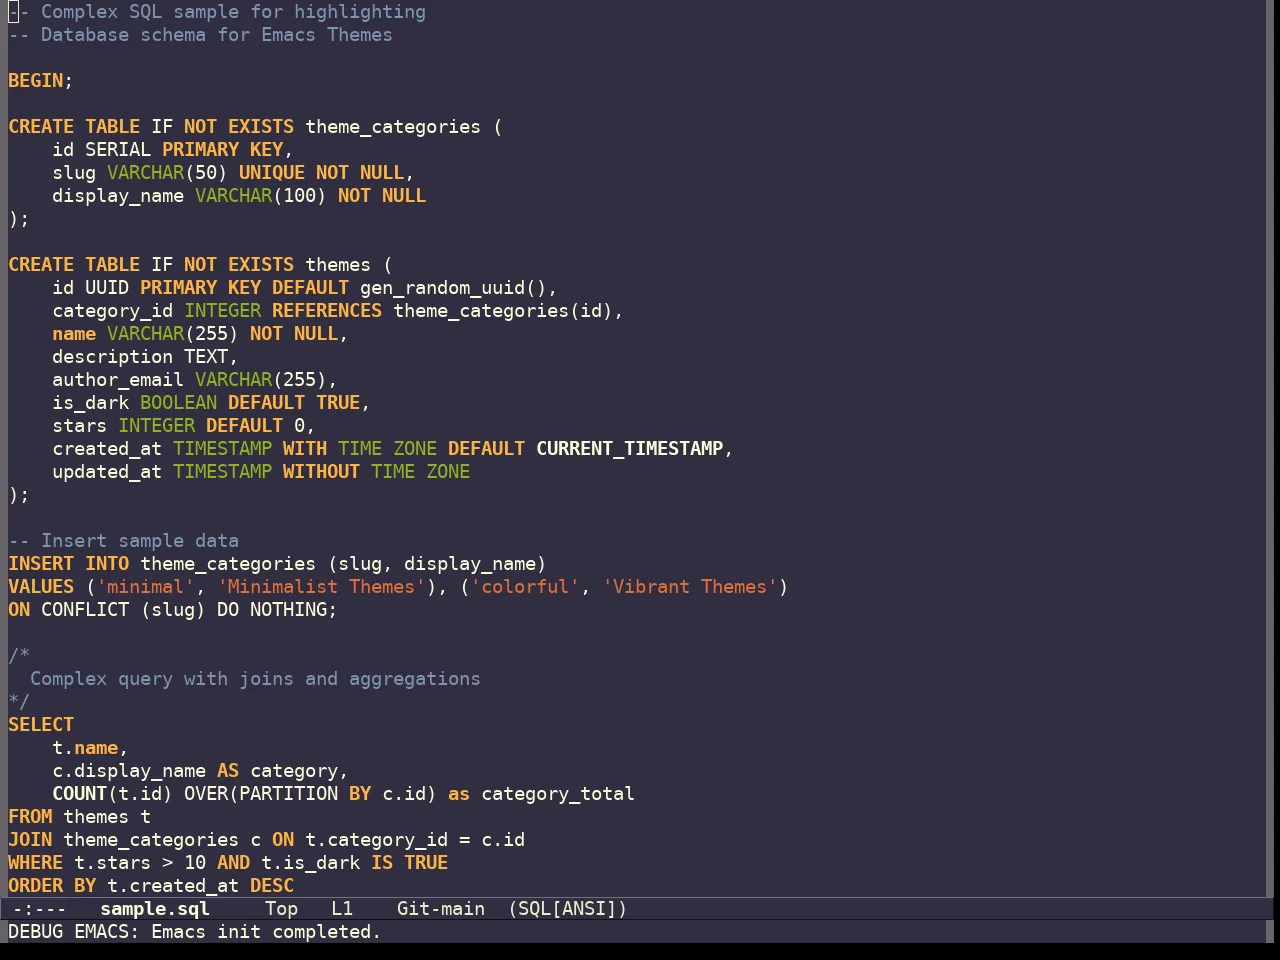Click the Top position indicator in mode line
1280x960 pixels.
coord(281,909)
